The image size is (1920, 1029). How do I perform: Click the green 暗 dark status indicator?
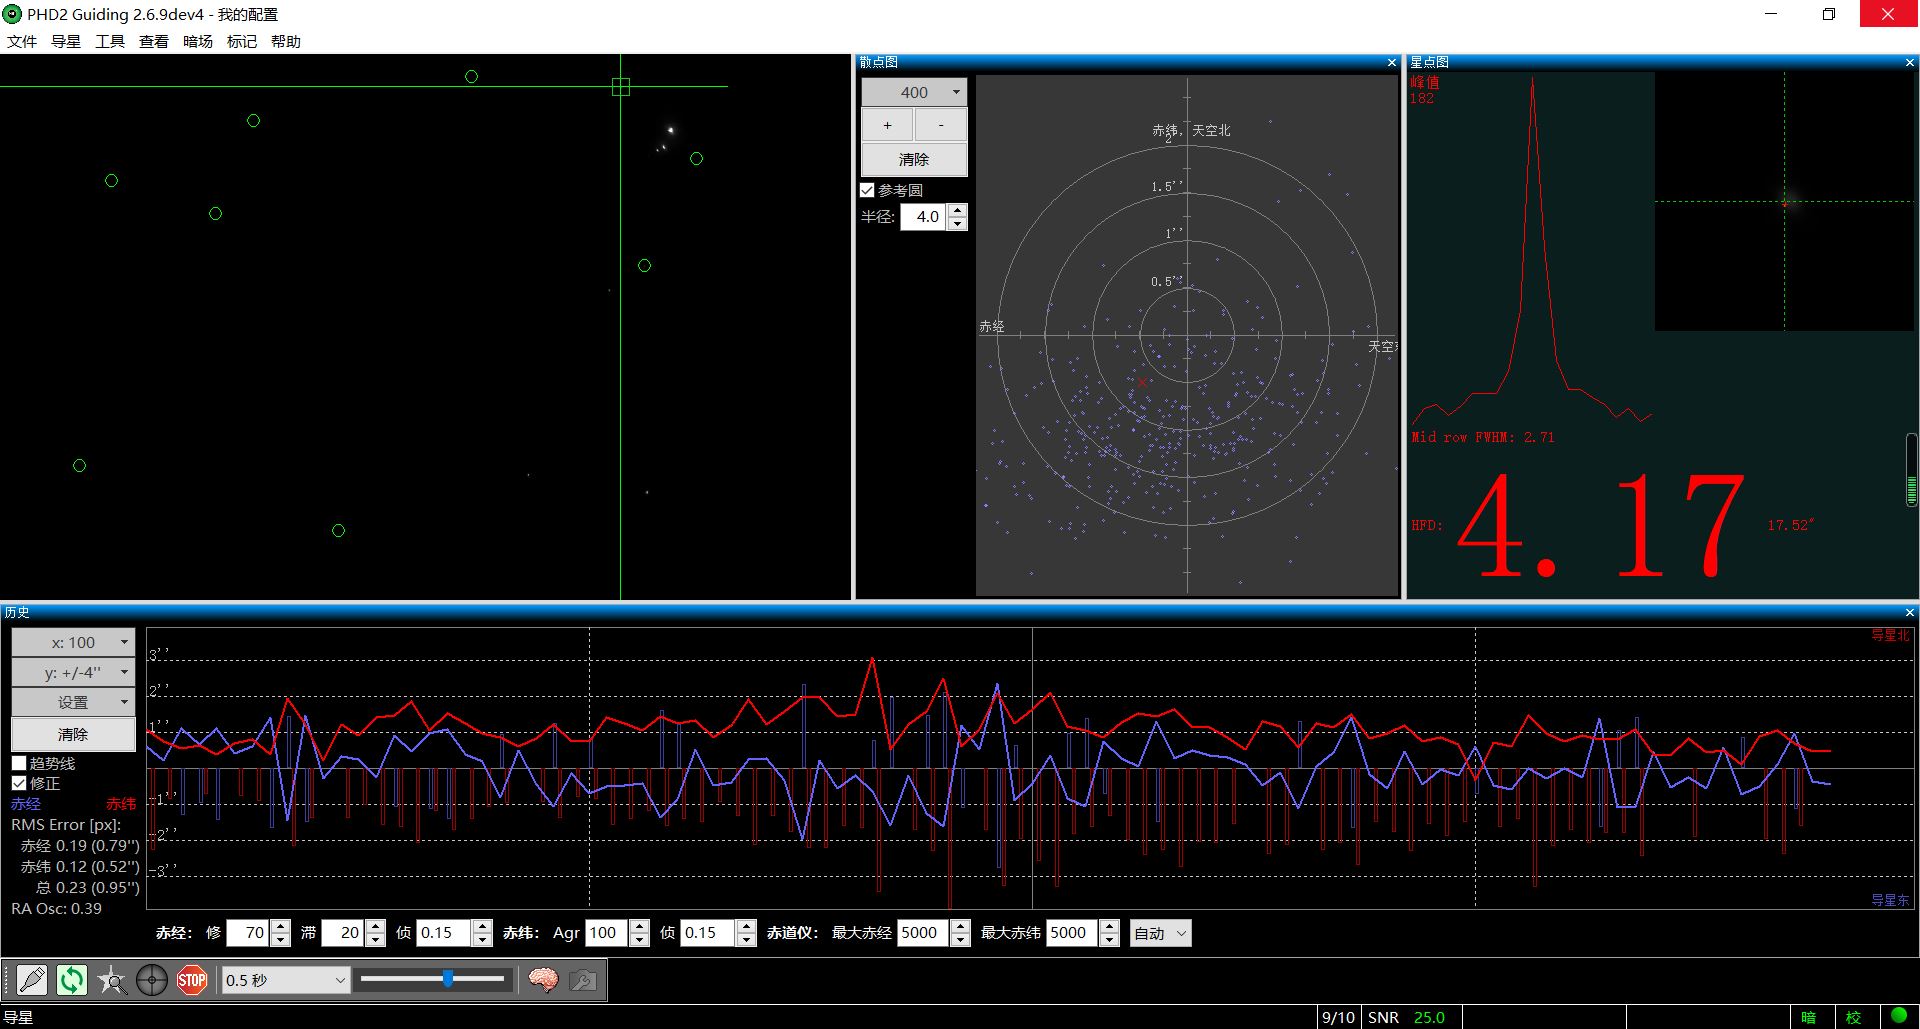click(1808, 1018)
